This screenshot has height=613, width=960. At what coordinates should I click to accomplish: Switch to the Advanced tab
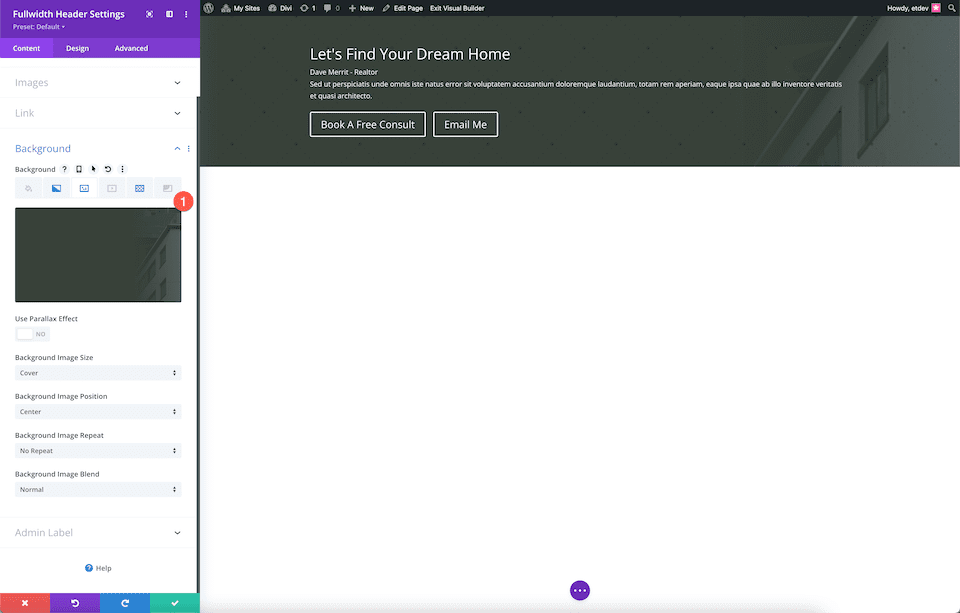pos(131,48)
